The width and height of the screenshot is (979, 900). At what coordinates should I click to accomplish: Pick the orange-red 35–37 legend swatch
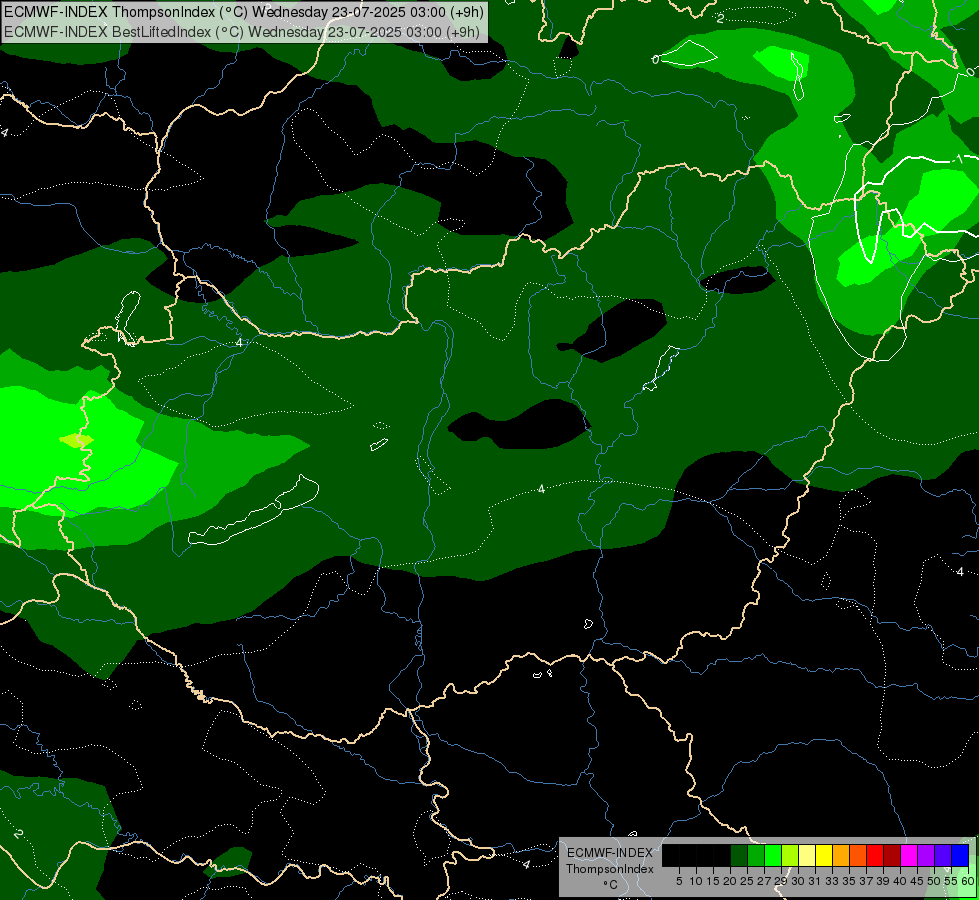[858, 855]
